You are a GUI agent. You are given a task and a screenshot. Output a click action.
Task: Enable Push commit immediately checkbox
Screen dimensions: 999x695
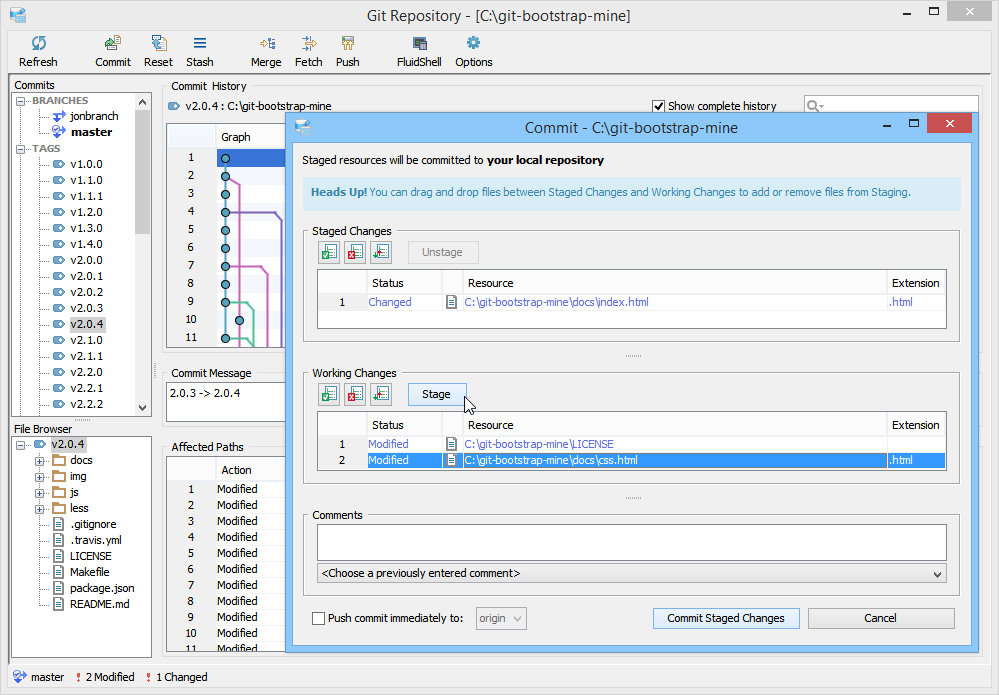tap(318, 618)
